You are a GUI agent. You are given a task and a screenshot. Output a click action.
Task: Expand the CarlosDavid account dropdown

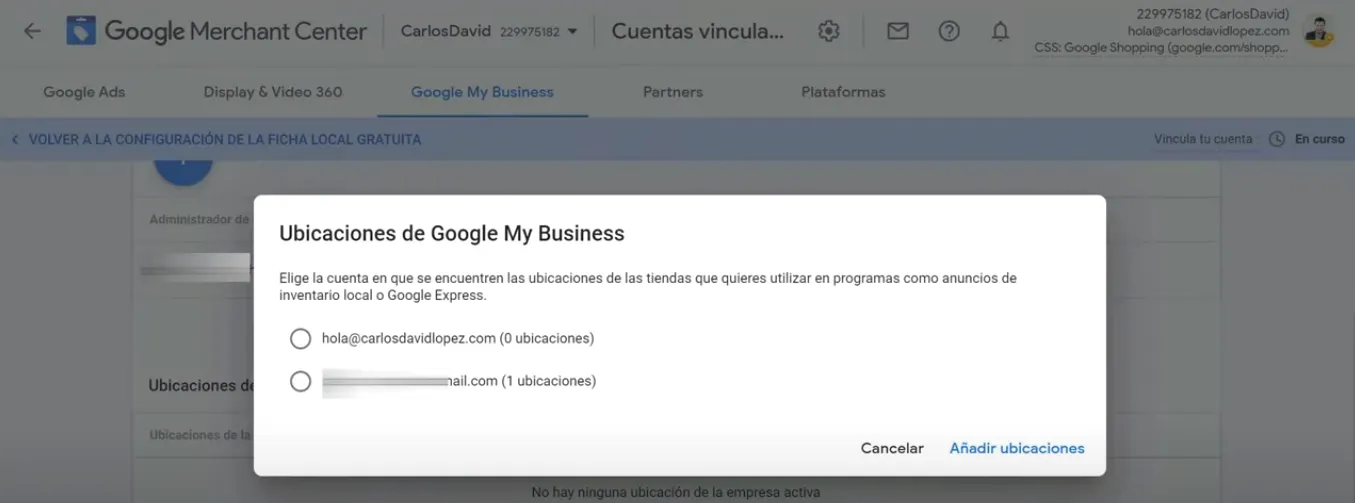click(489, 31)
